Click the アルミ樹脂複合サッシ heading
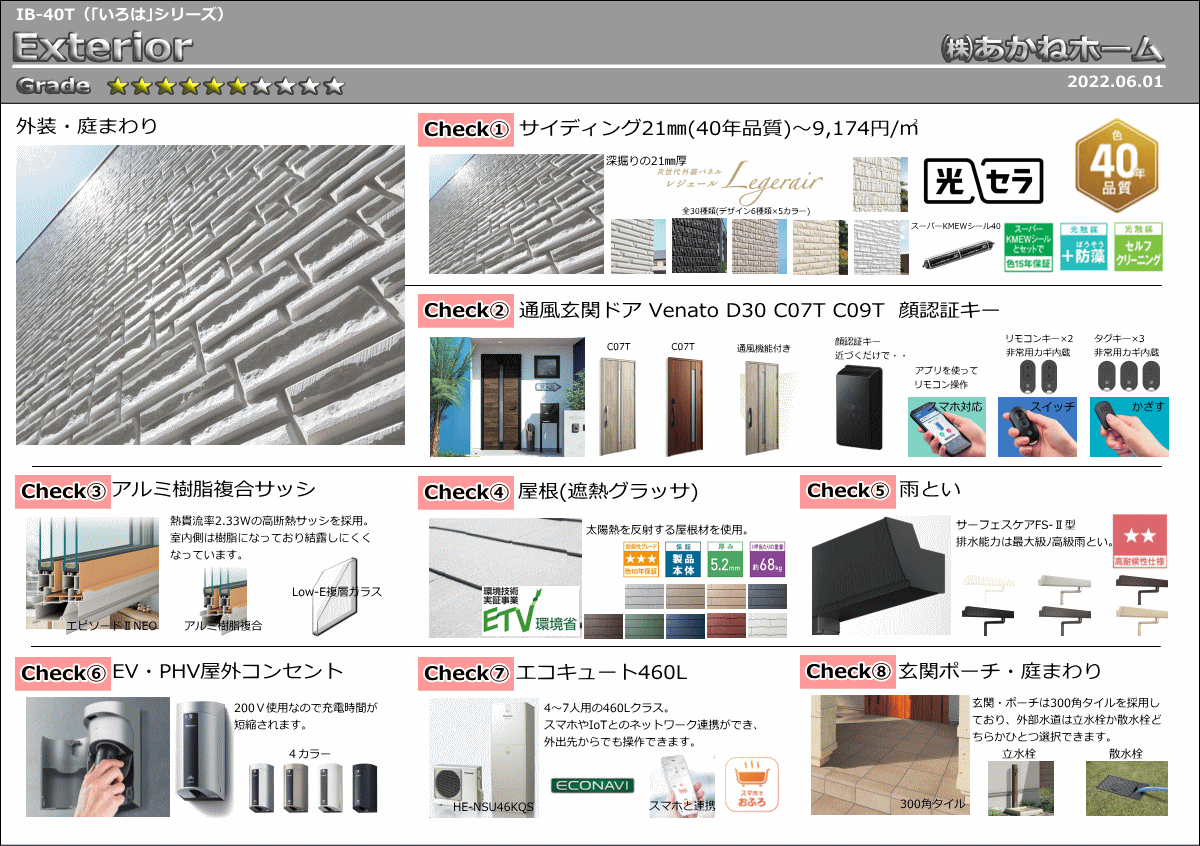1200x846 pixels. pos(213,489)
